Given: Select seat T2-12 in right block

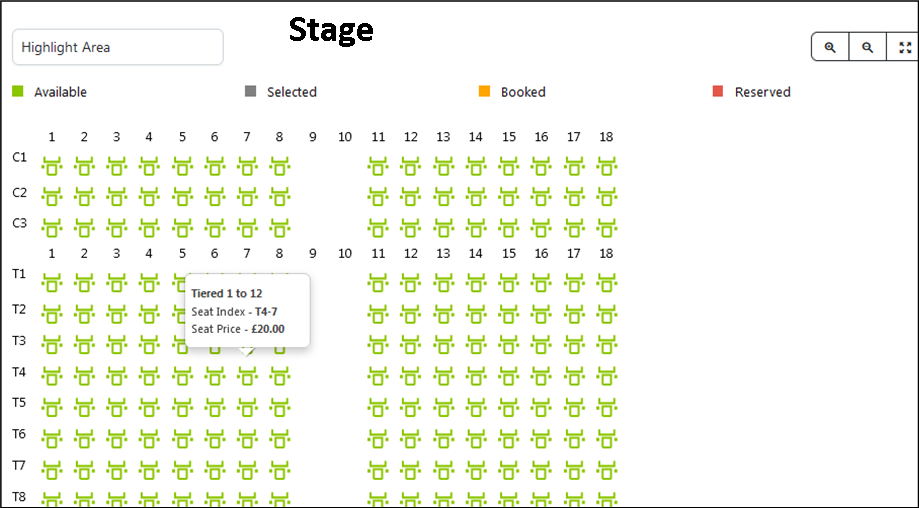Looking at the screenshot, I should click(x=410, y=314).
